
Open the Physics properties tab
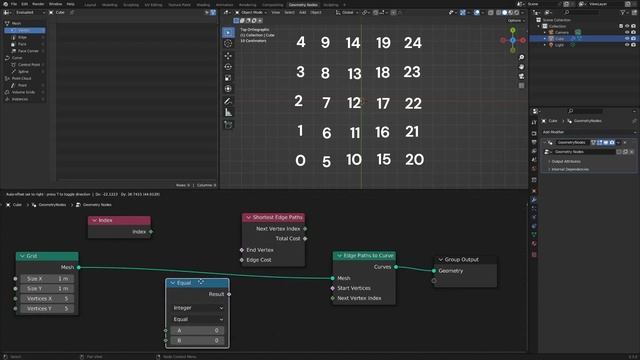tap(534, 217)
